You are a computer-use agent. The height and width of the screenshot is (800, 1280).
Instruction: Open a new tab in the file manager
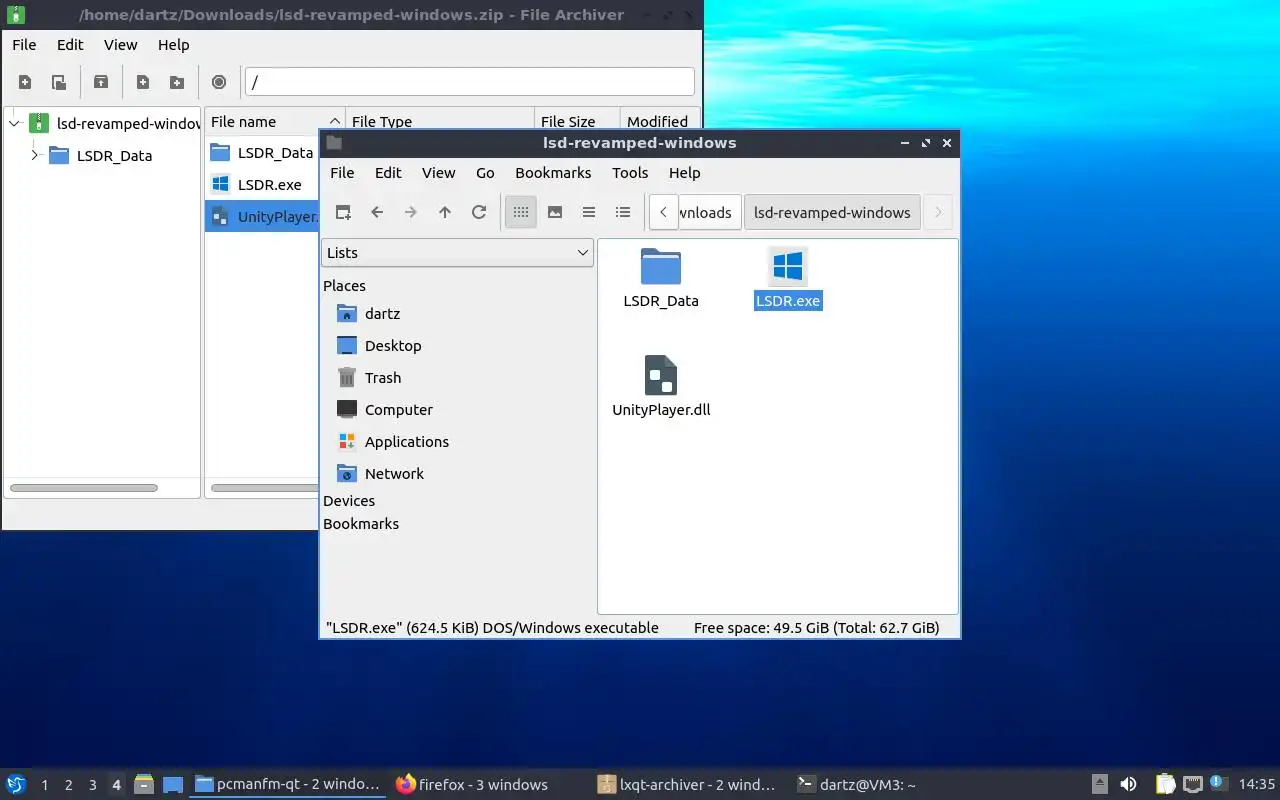pyautogui.click(x=343, y=212)
